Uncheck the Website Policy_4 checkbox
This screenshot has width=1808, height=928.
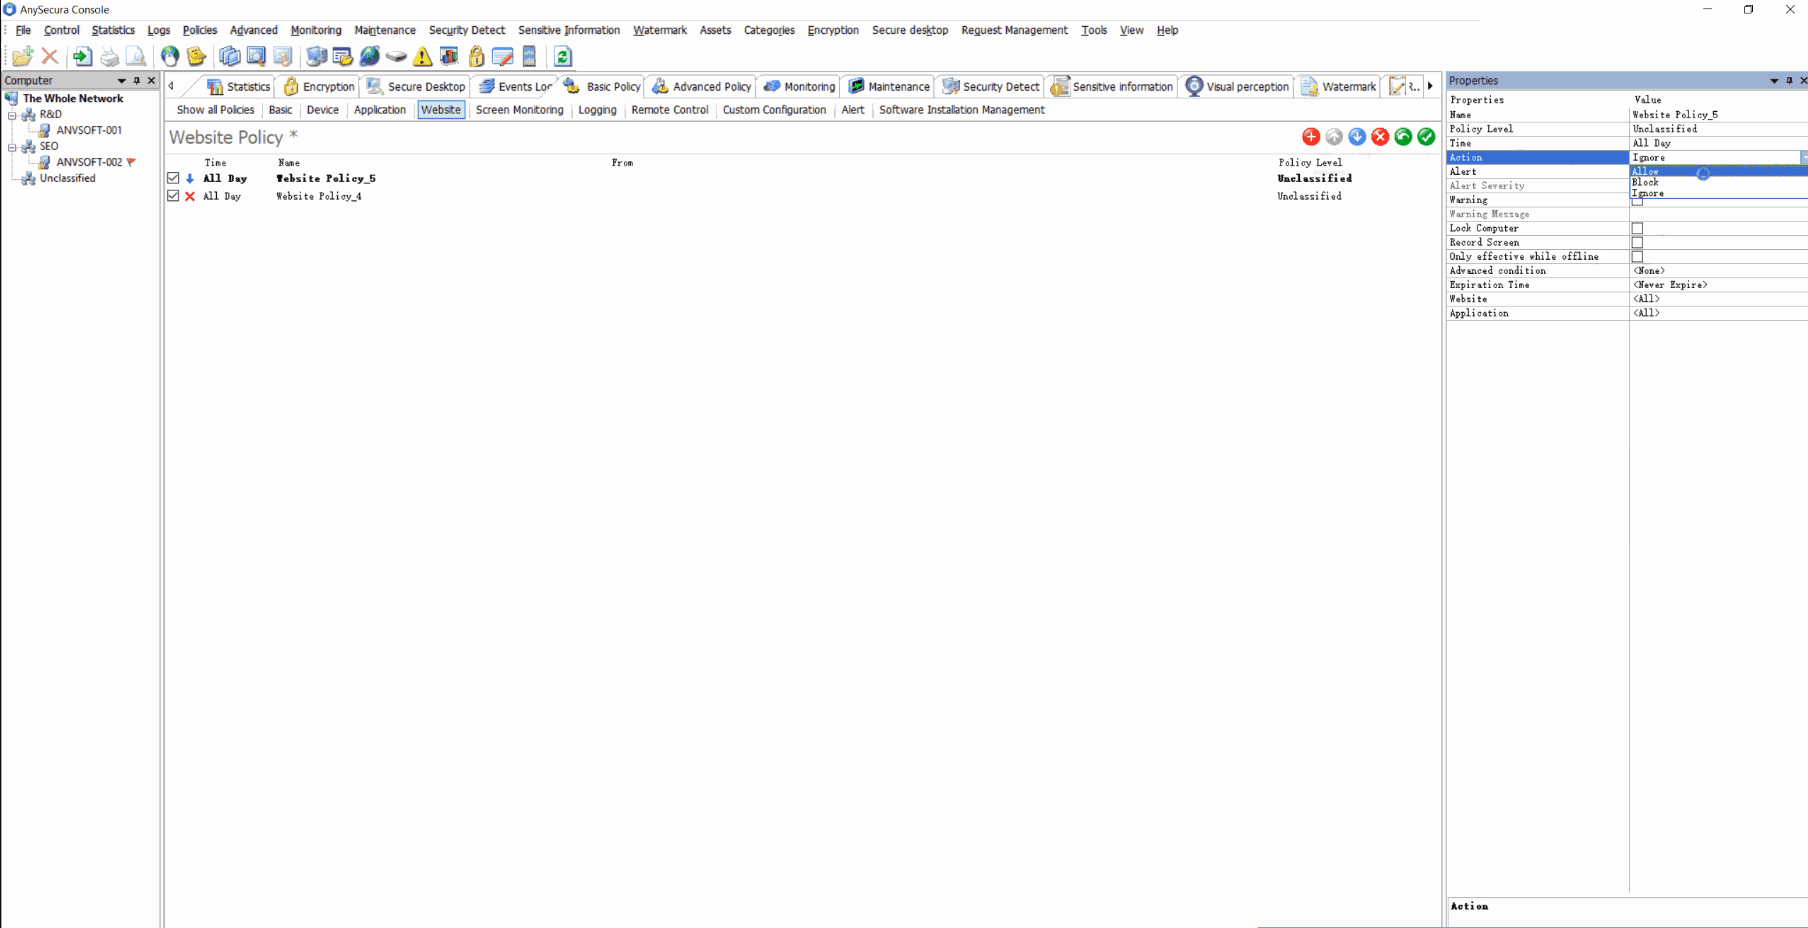point(172,195)
